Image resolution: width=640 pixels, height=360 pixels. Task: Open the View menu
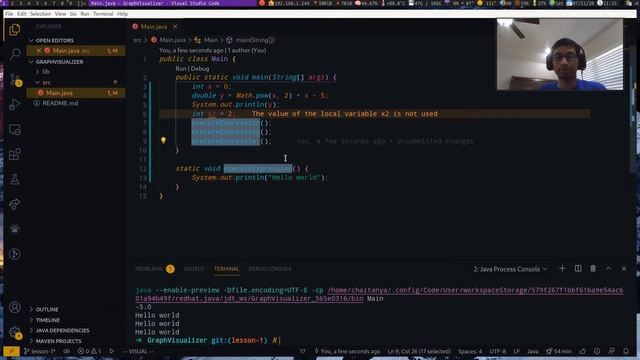point(60,14)
